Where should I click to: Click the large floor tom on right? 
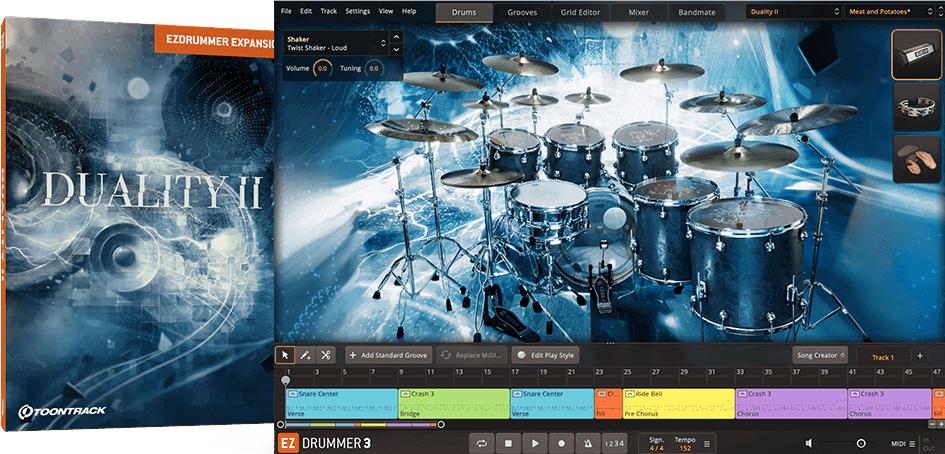coord(747,264)
